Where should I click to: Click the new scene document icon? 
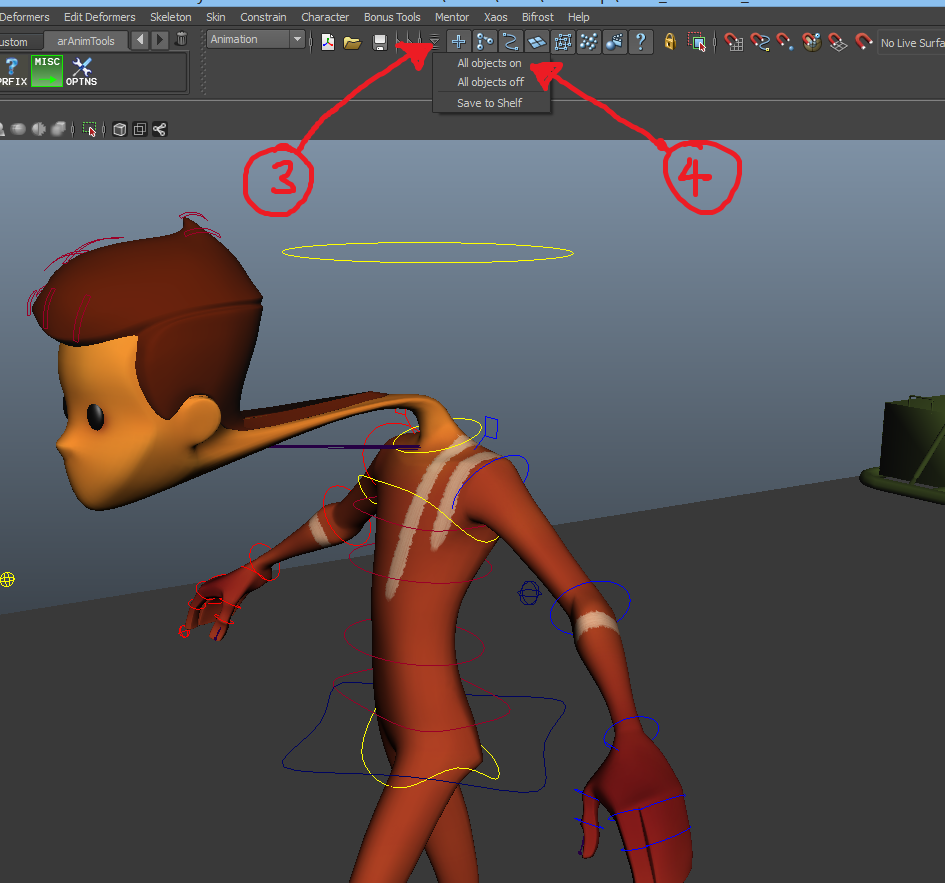(x=326, y=42)
